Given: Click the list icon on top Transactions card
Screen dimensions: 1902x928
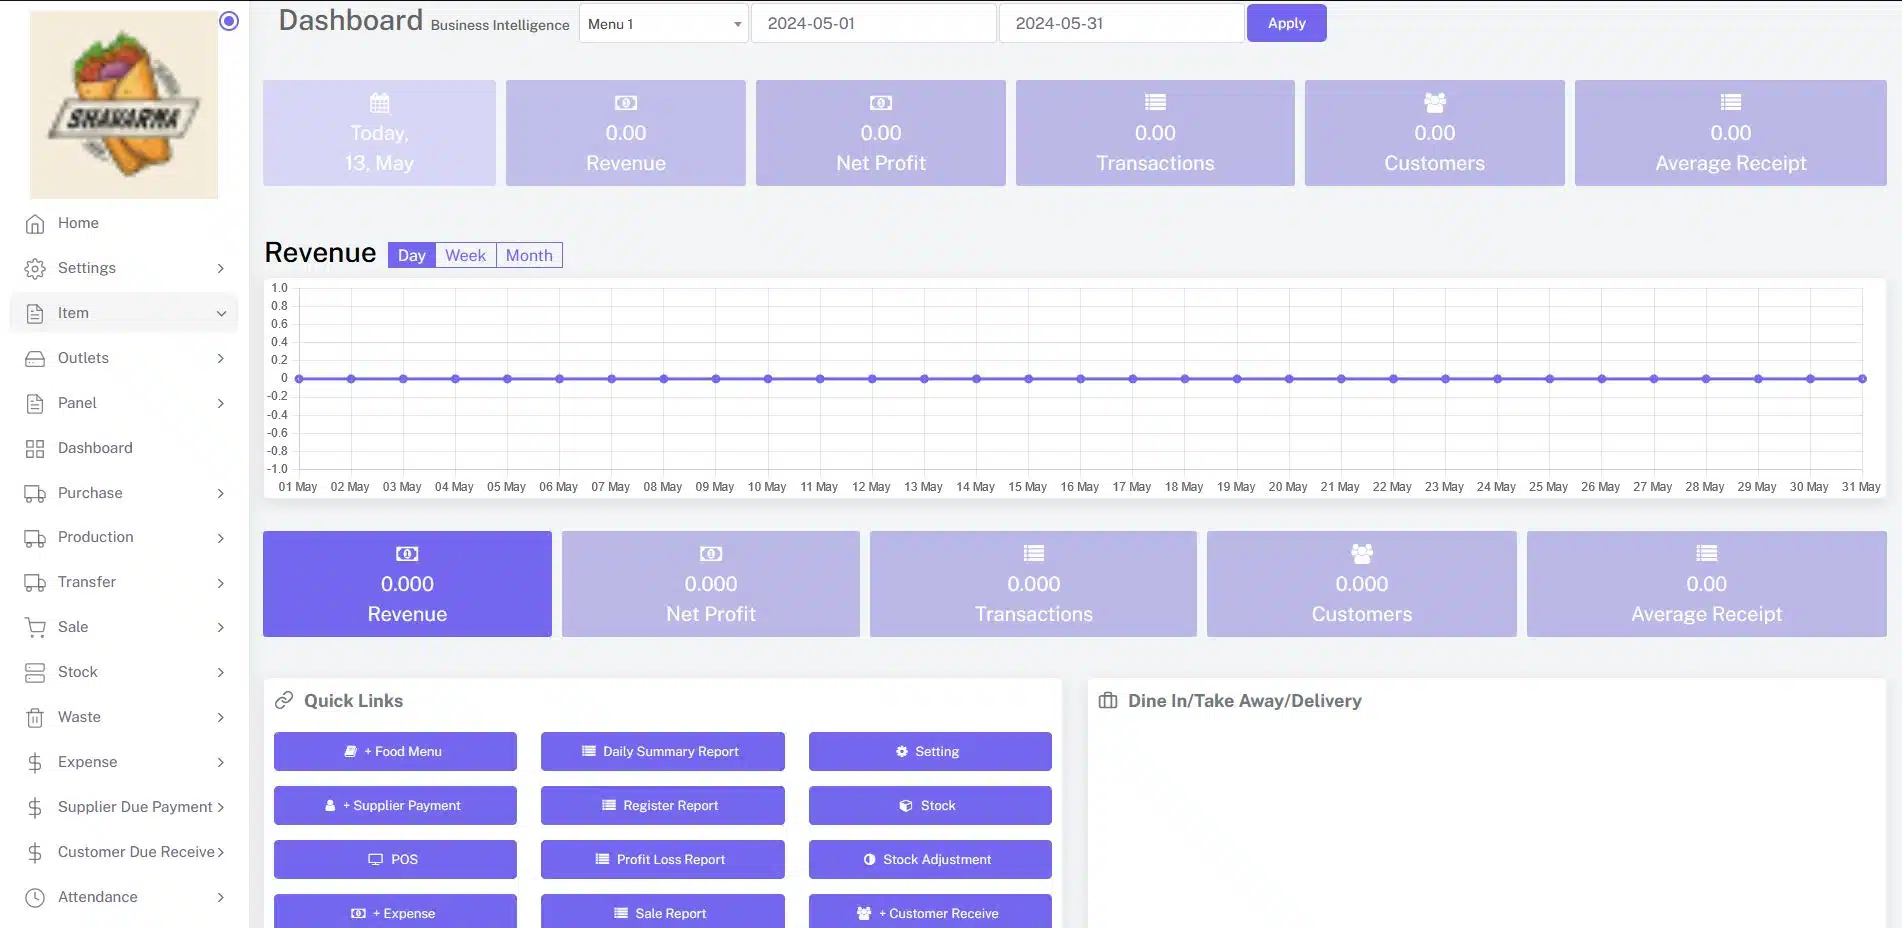Looking at the screenshot, I should click(x=1155, y=102).
